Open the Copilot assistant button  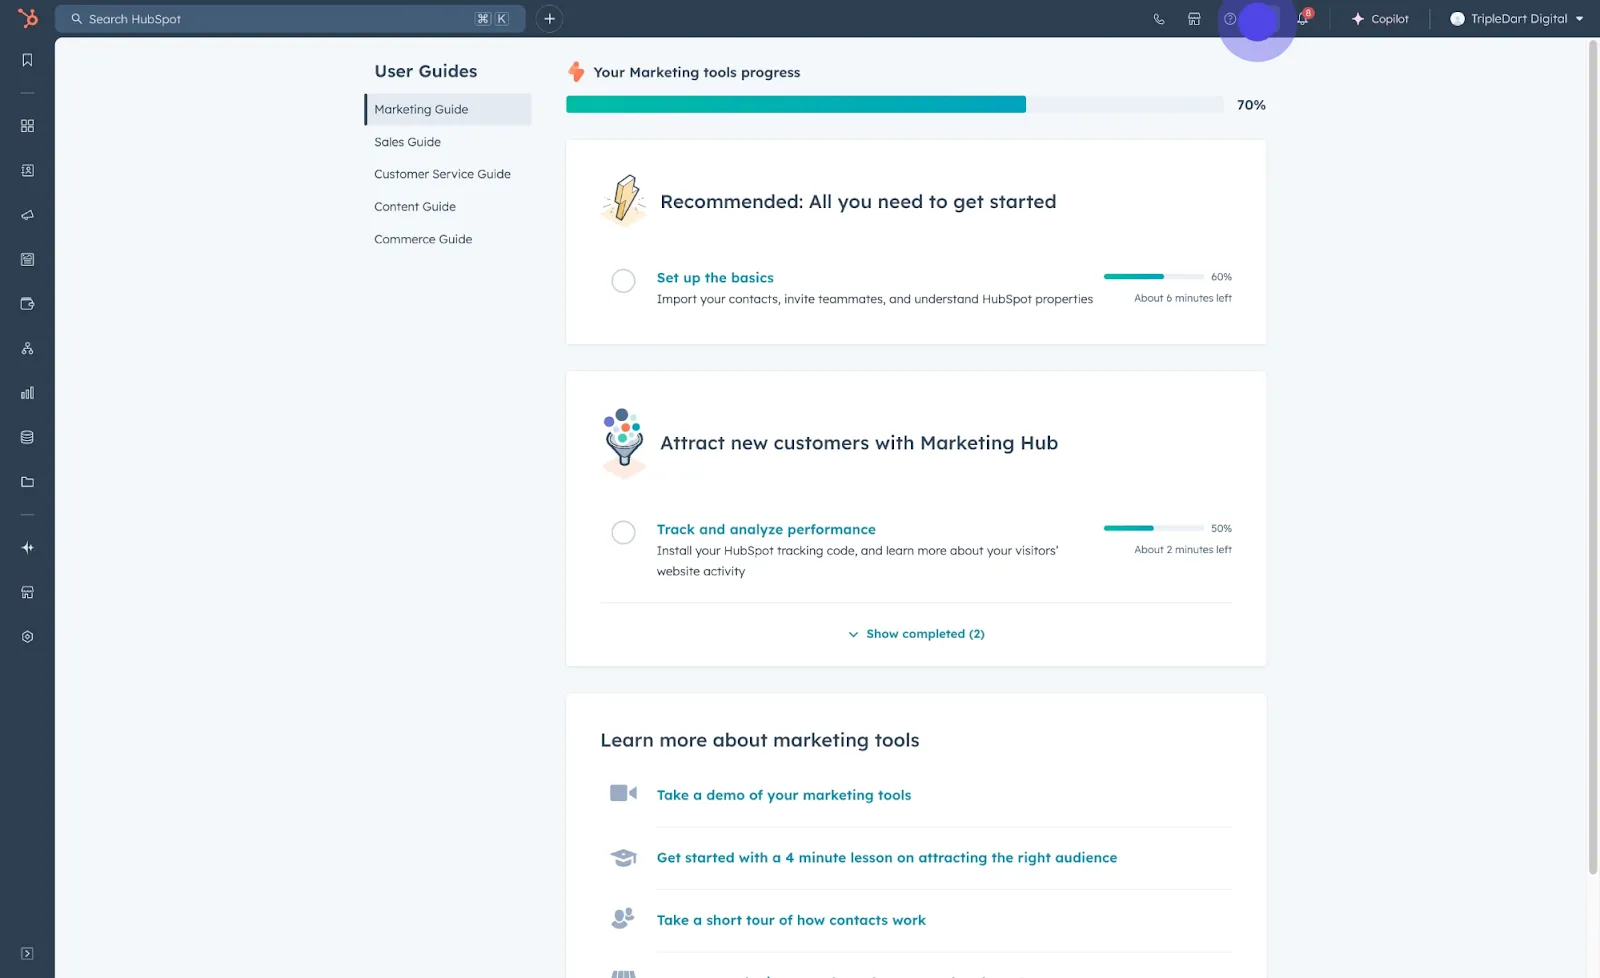pyautogui.click(x=1380, y=19)
